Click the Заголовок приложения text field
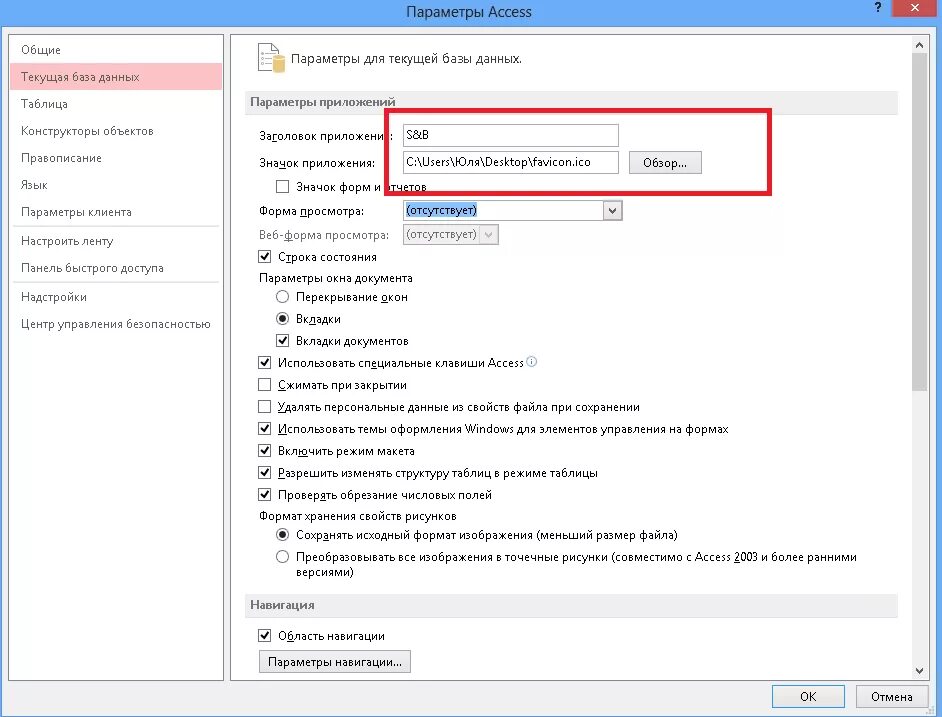Screen dimensions: 942x717 pyautogui.click(x=511, y=135)
